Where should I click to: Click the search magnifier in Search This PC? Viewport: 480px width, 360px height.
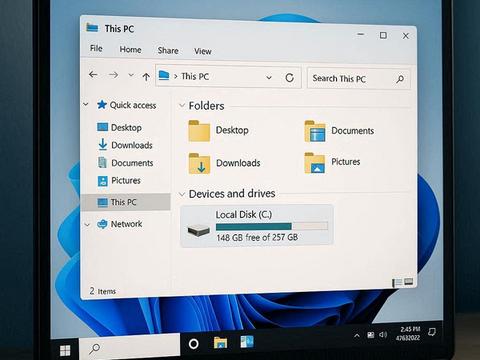point(400,79)
